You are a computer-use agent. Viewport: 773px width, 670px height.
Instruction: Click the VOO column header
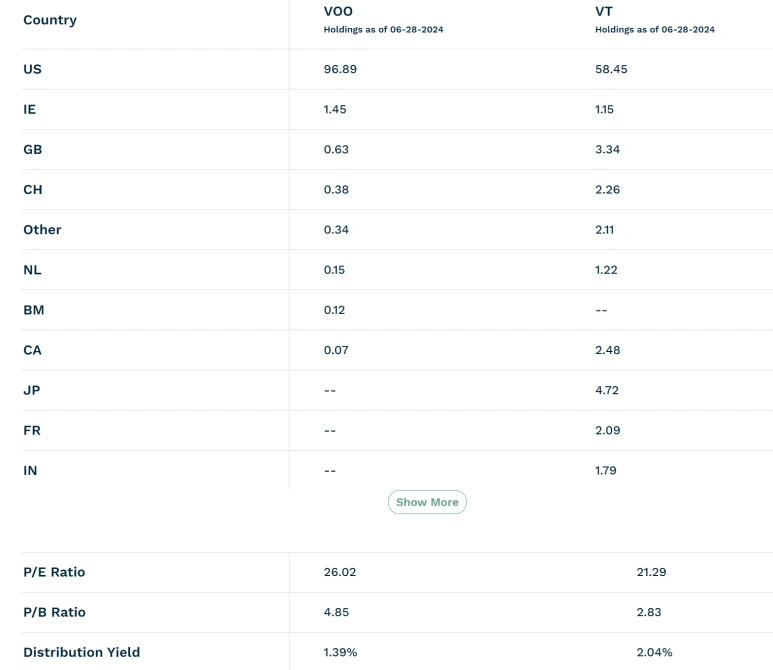[x=338, y=11]
